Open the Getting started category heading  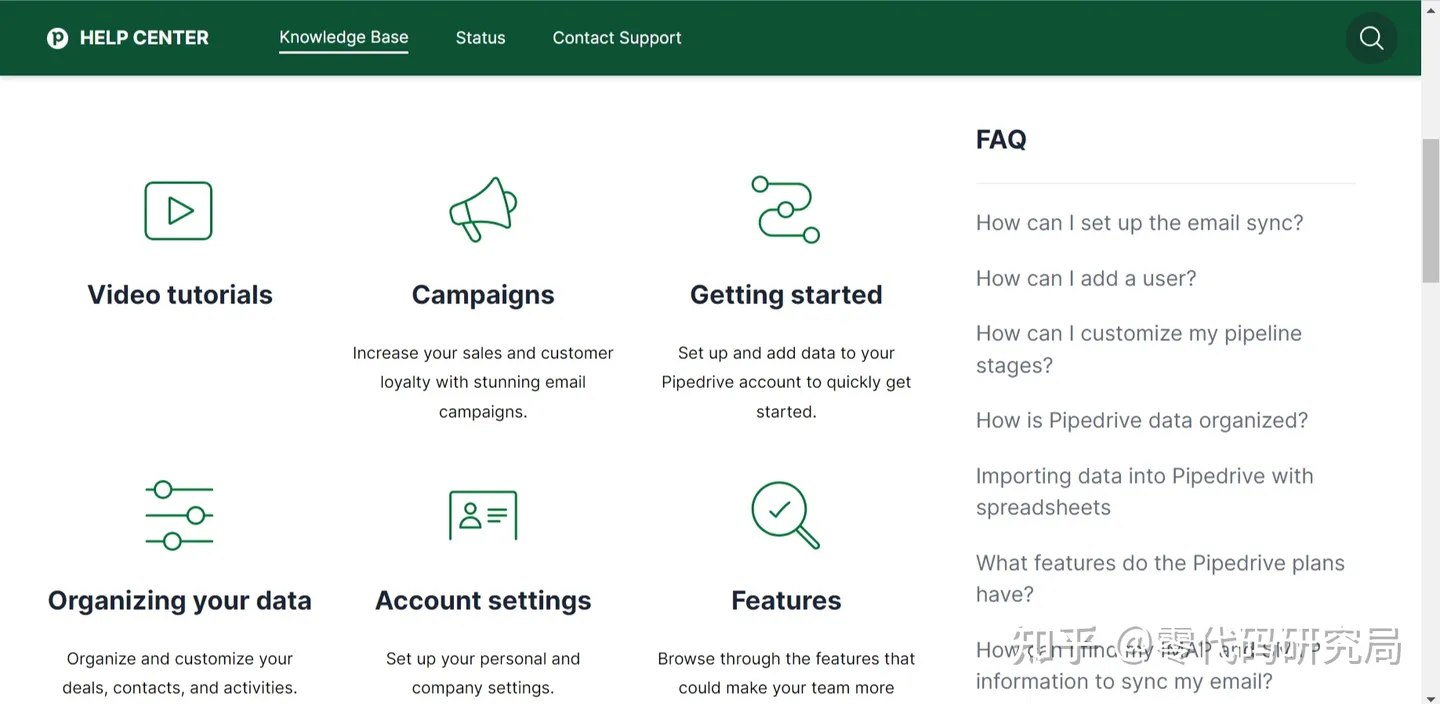[x=786, y=295]
